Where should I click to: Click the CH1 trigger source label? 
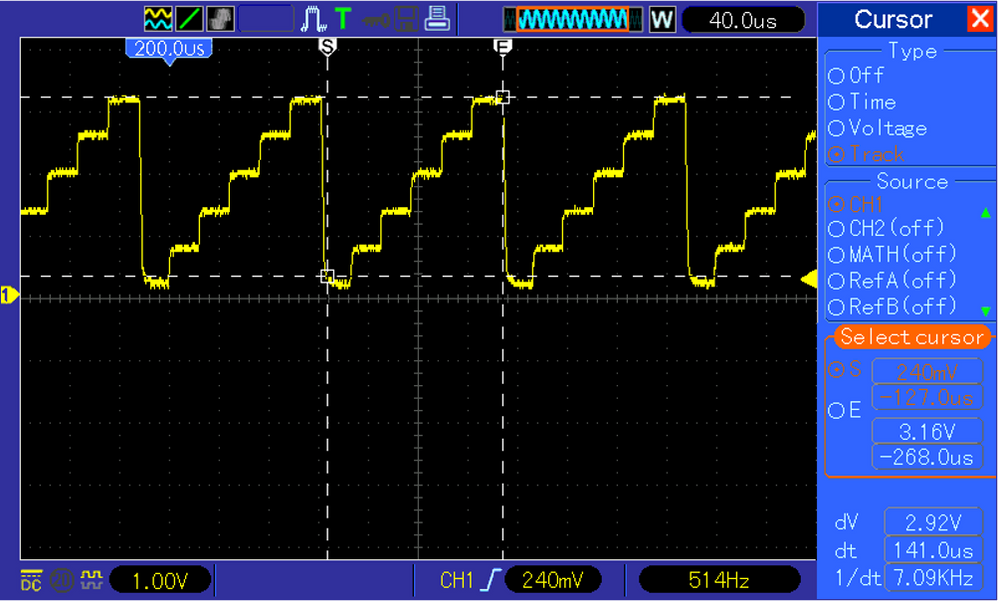pyautogui.click(x=457, y=580)
